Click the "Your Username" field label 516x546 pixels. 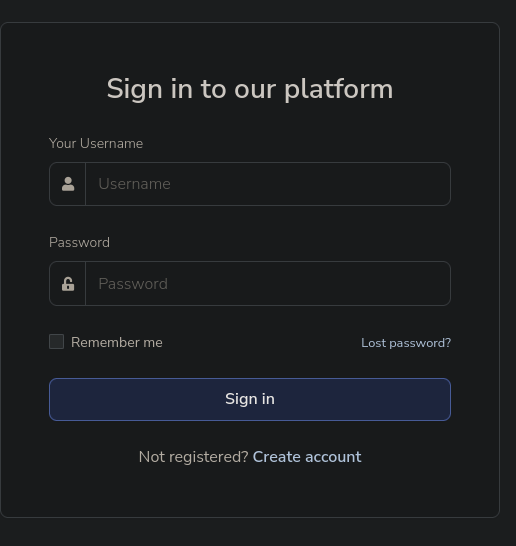tap(96, 143)
